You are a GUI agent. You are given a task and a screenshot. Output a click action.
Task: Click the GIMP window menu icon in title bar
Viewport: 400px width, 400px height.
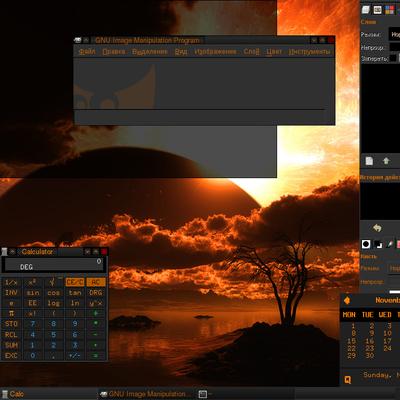78,40
